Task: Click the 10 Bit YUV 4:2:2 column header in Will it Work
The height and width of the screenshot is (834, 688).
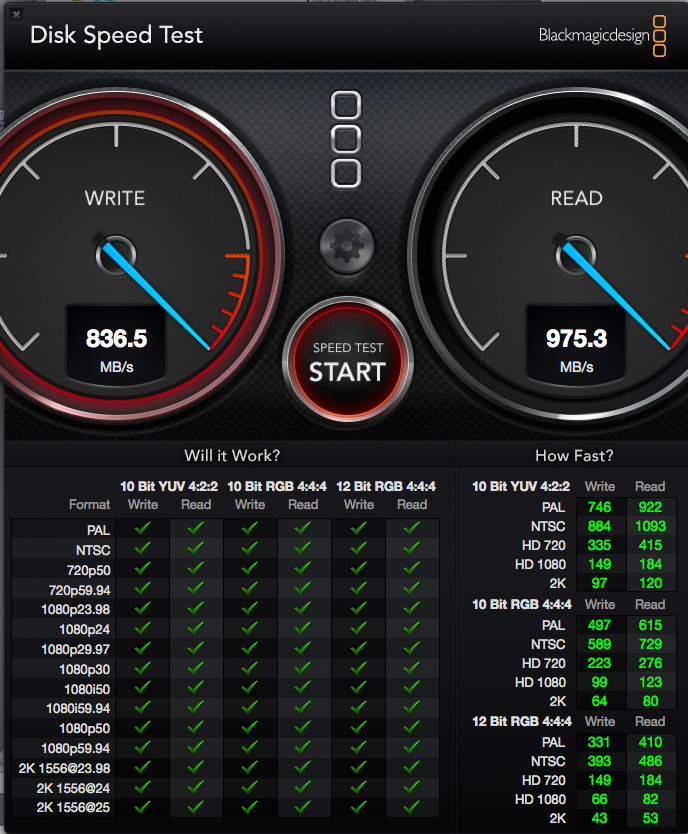Action: (x=169, y=487)
